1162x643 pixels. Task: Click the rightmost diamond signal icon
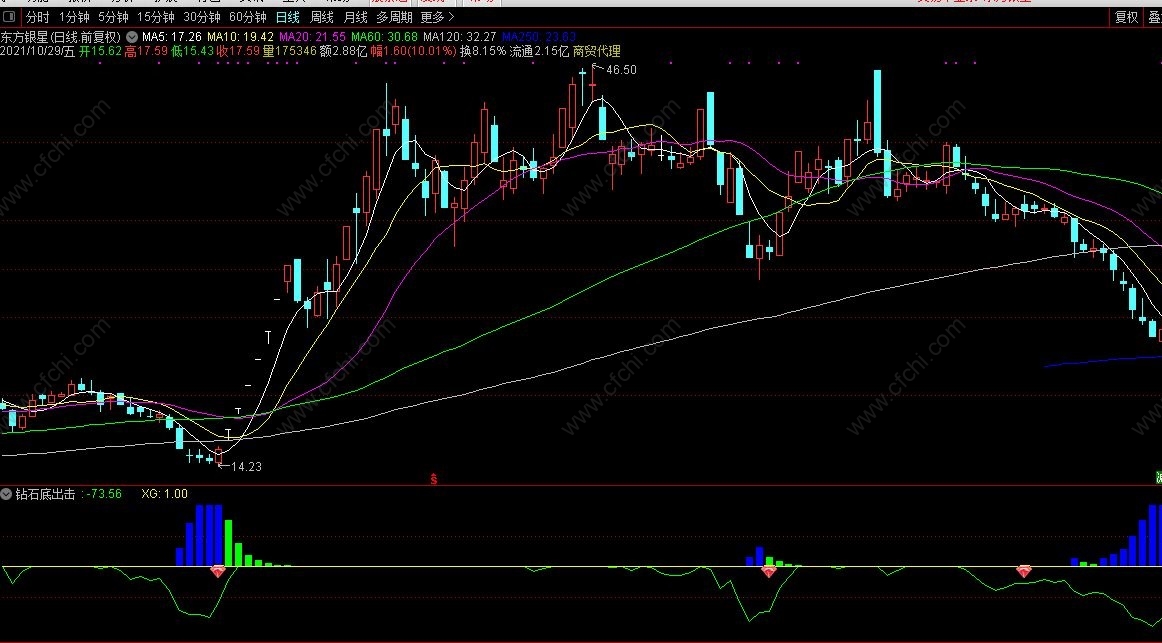(x=1023, y=570)
